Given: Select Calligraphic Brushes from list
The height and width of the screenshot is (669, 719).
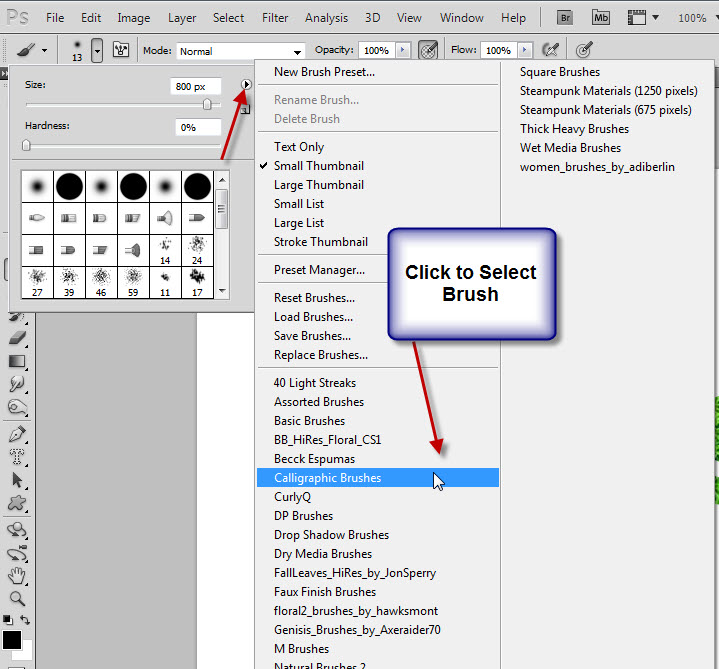Looking at the screenshot, I should [378, 478].
